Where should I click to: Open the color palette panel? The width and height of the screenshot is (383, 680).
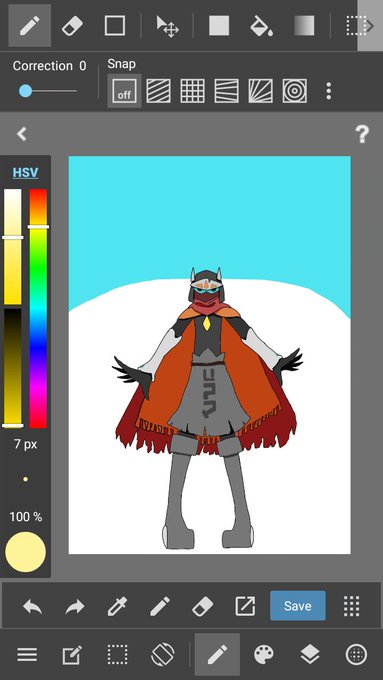click(264, 654)
